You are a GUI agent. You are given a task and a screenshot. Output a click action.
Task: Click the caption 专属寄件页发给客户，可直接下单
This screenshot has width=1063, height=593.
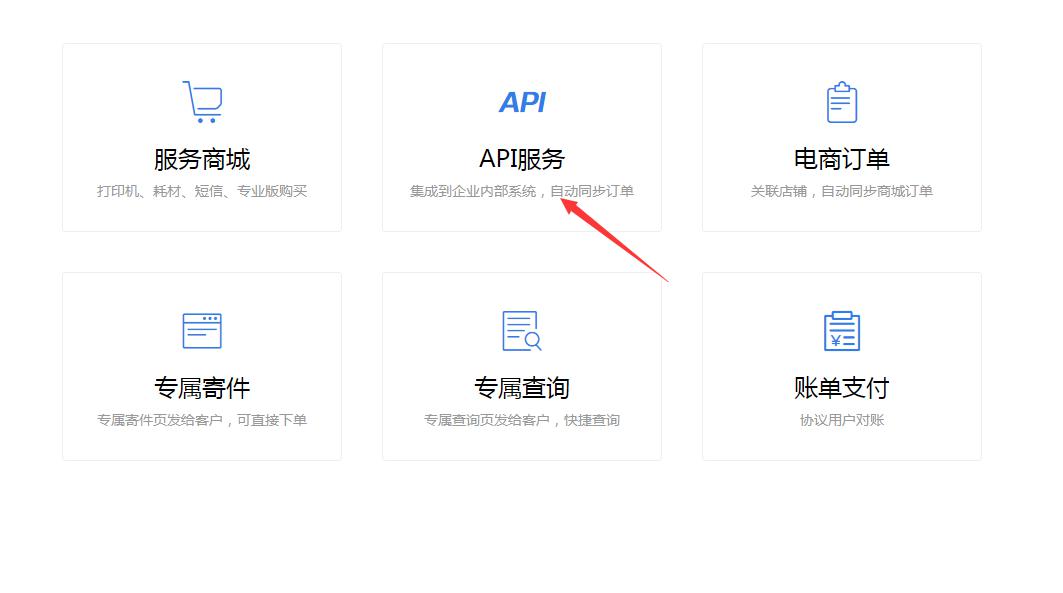pos(202,420)
